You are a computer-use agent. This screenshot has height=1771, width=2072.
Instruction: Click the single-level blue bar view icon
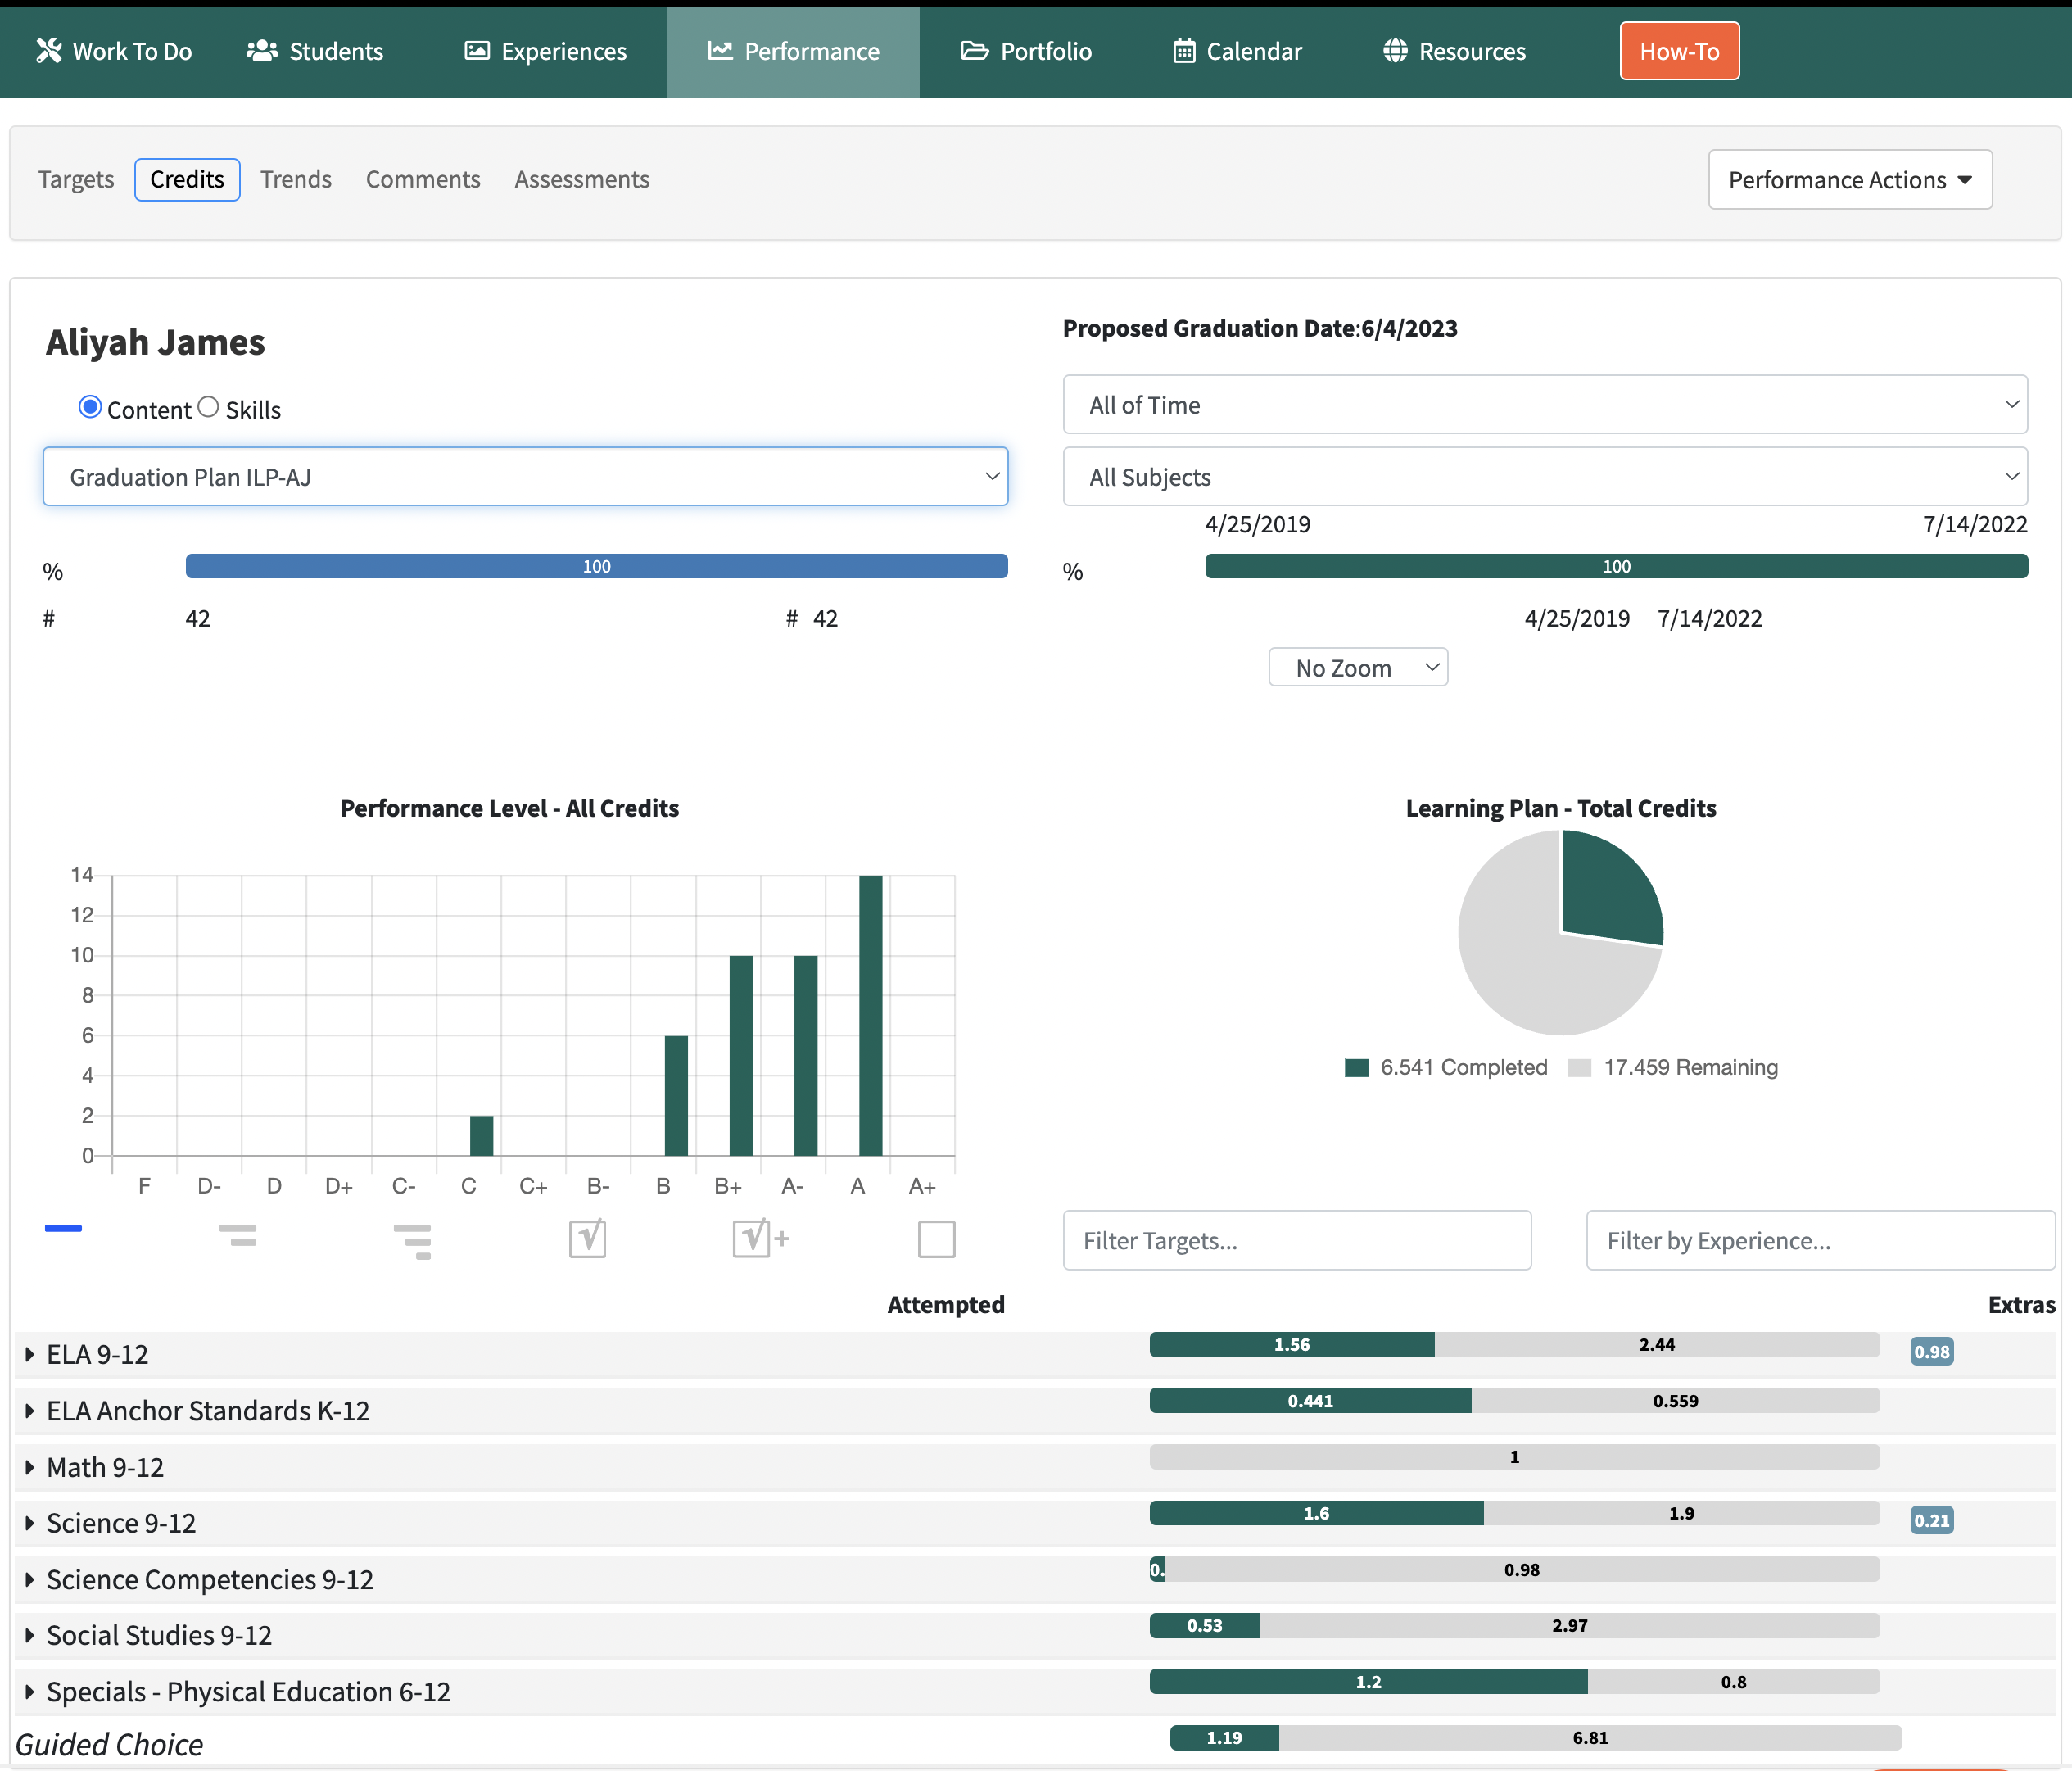[63, 1228]
